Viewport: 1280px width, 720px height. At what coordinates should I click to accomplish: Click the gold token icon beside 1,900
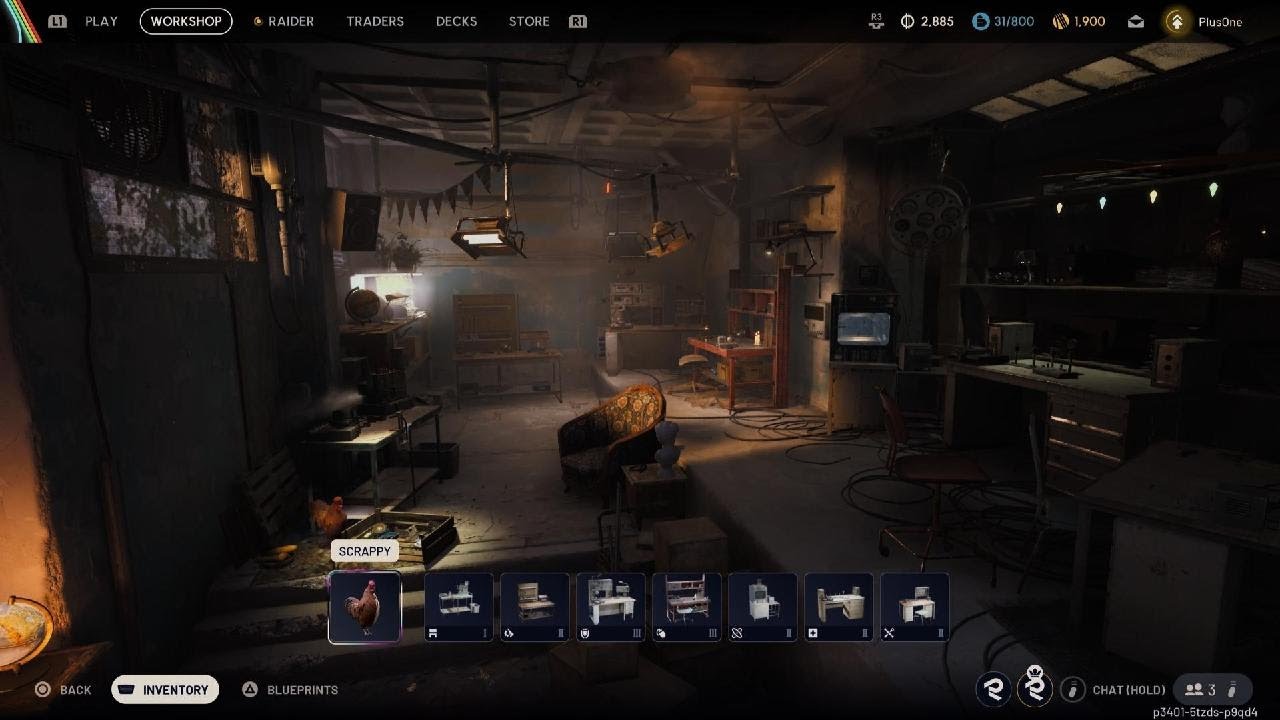[1061, 21]
